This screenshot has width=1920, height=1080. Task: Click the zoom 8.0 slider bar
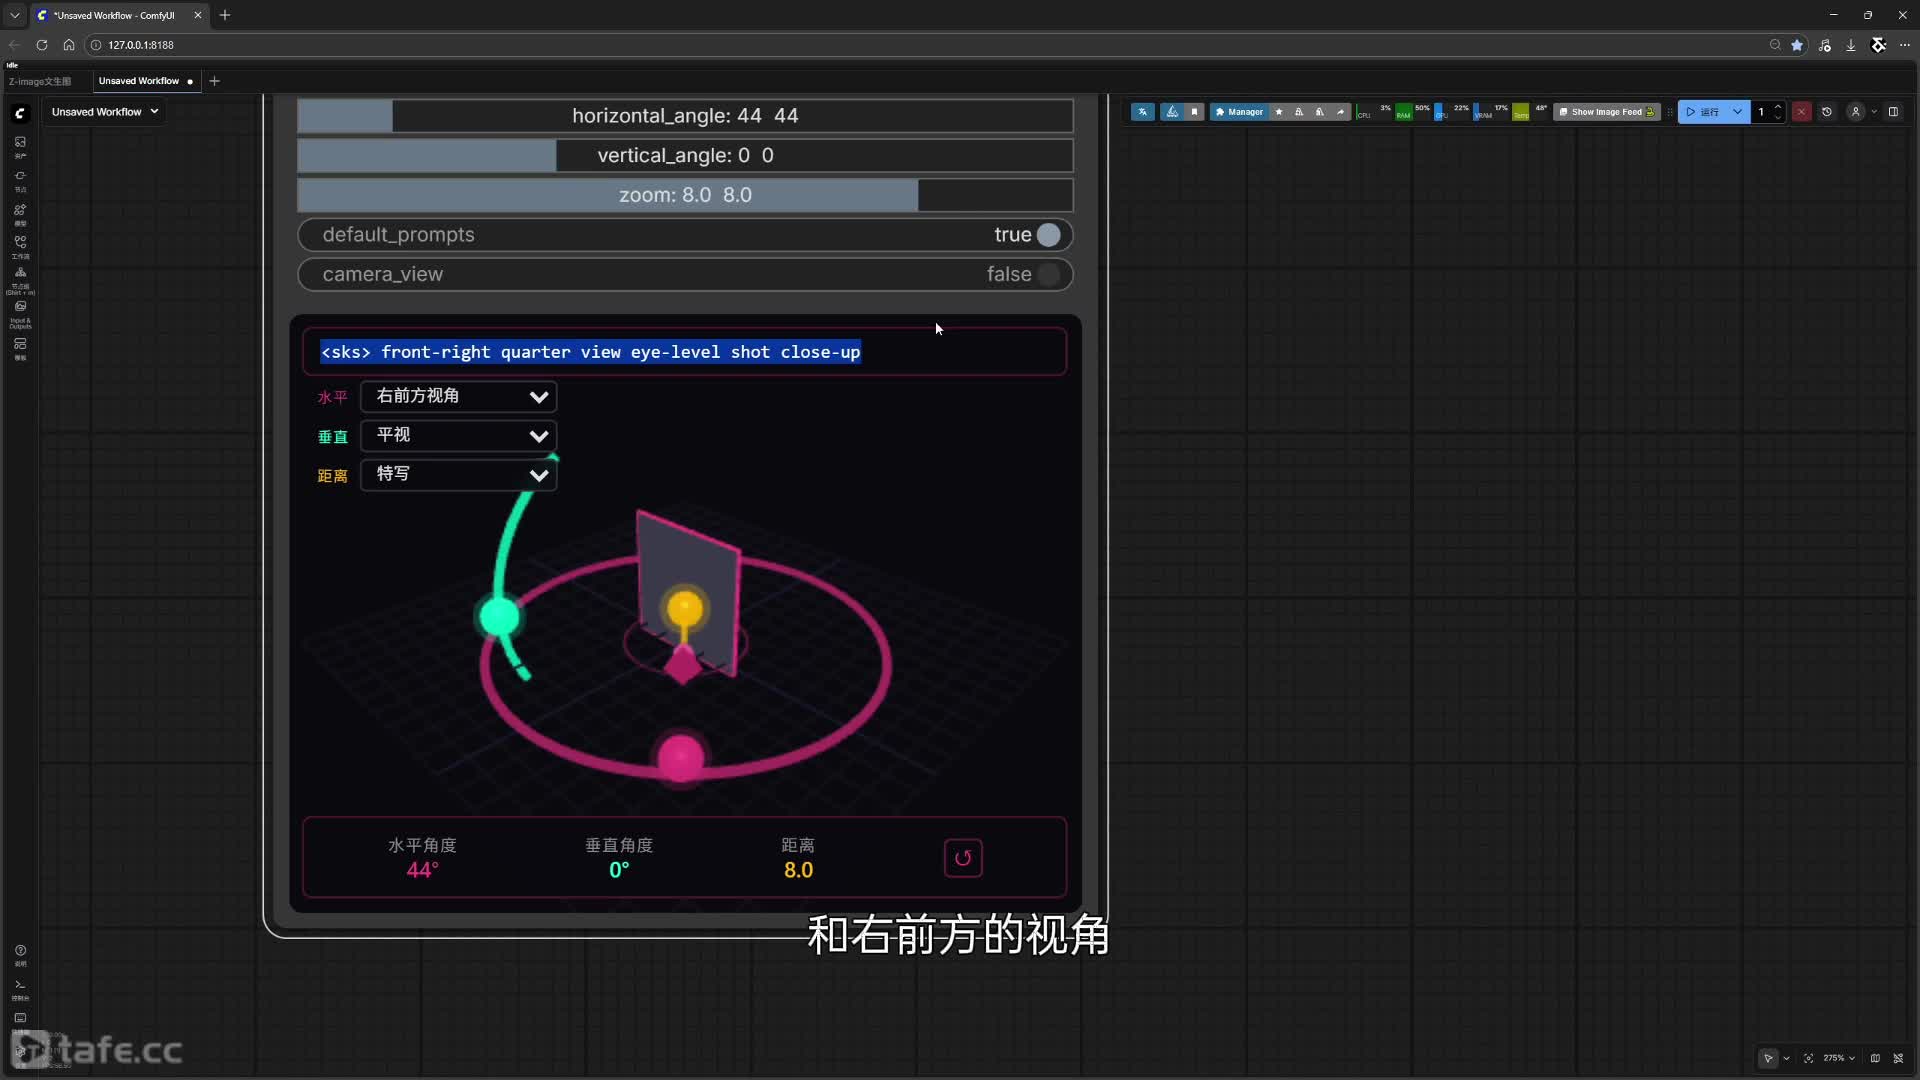[x=685, y=195]
